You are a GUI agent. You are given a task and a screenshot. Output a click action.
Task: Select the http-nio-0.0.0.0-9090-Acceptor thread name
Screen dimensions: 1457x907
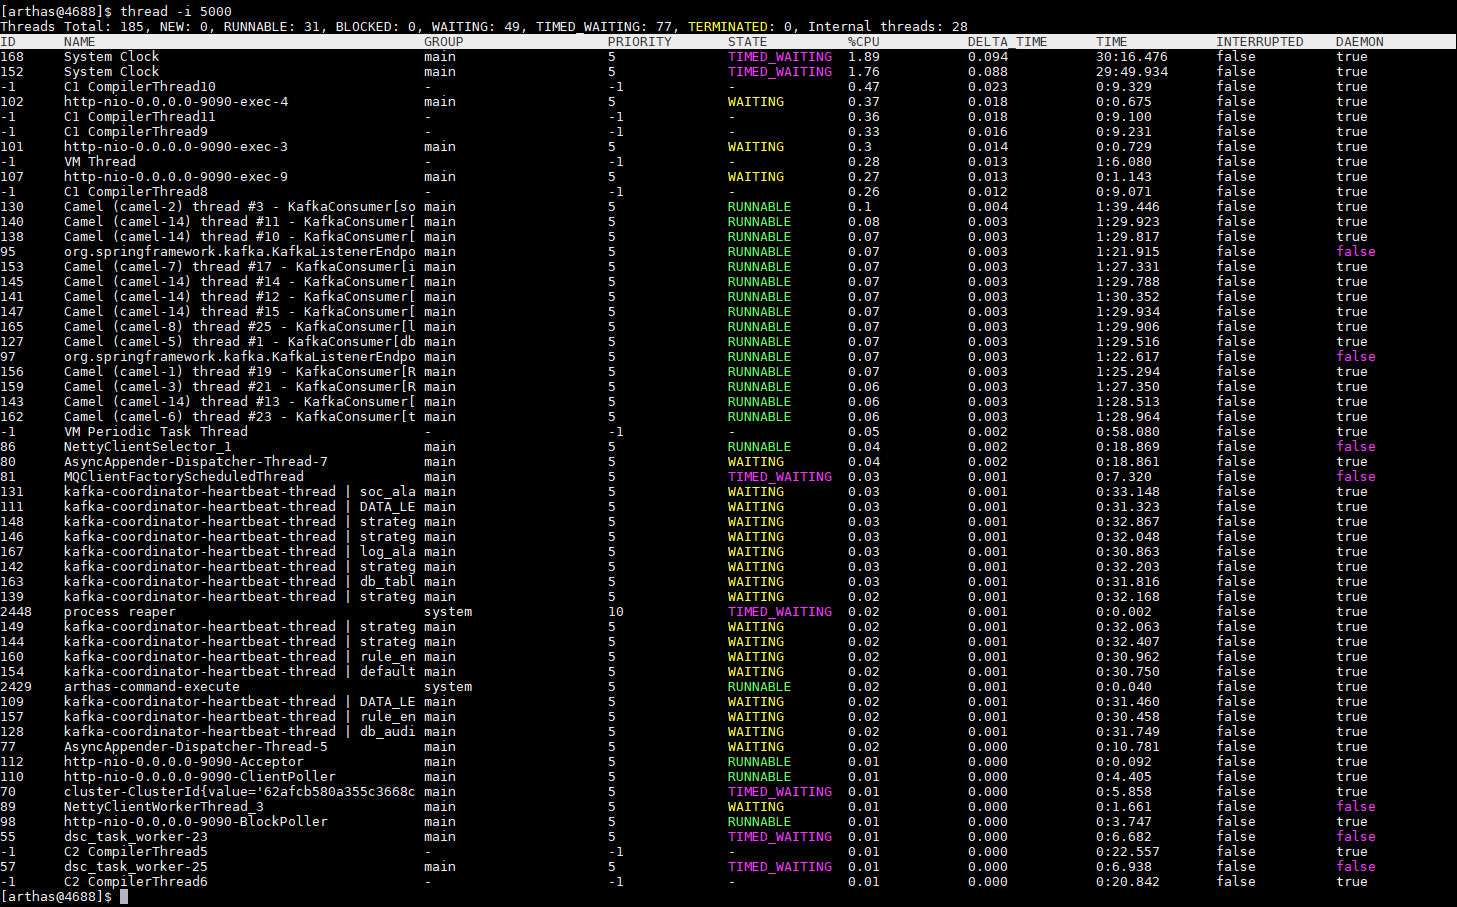pos(184,762)
